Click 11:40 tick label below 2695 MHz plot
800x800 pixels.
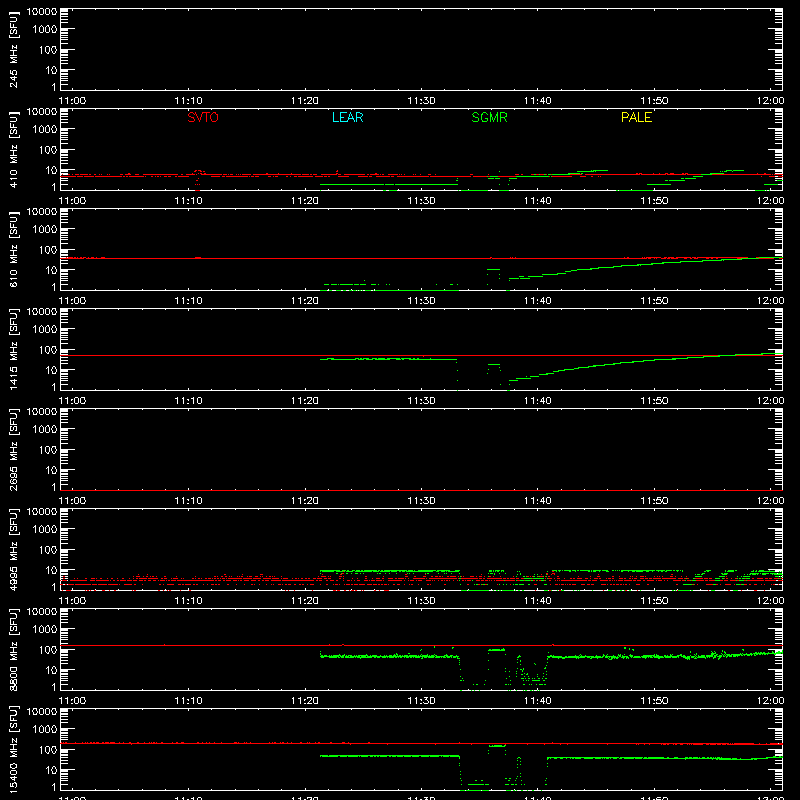pos(538,501)
